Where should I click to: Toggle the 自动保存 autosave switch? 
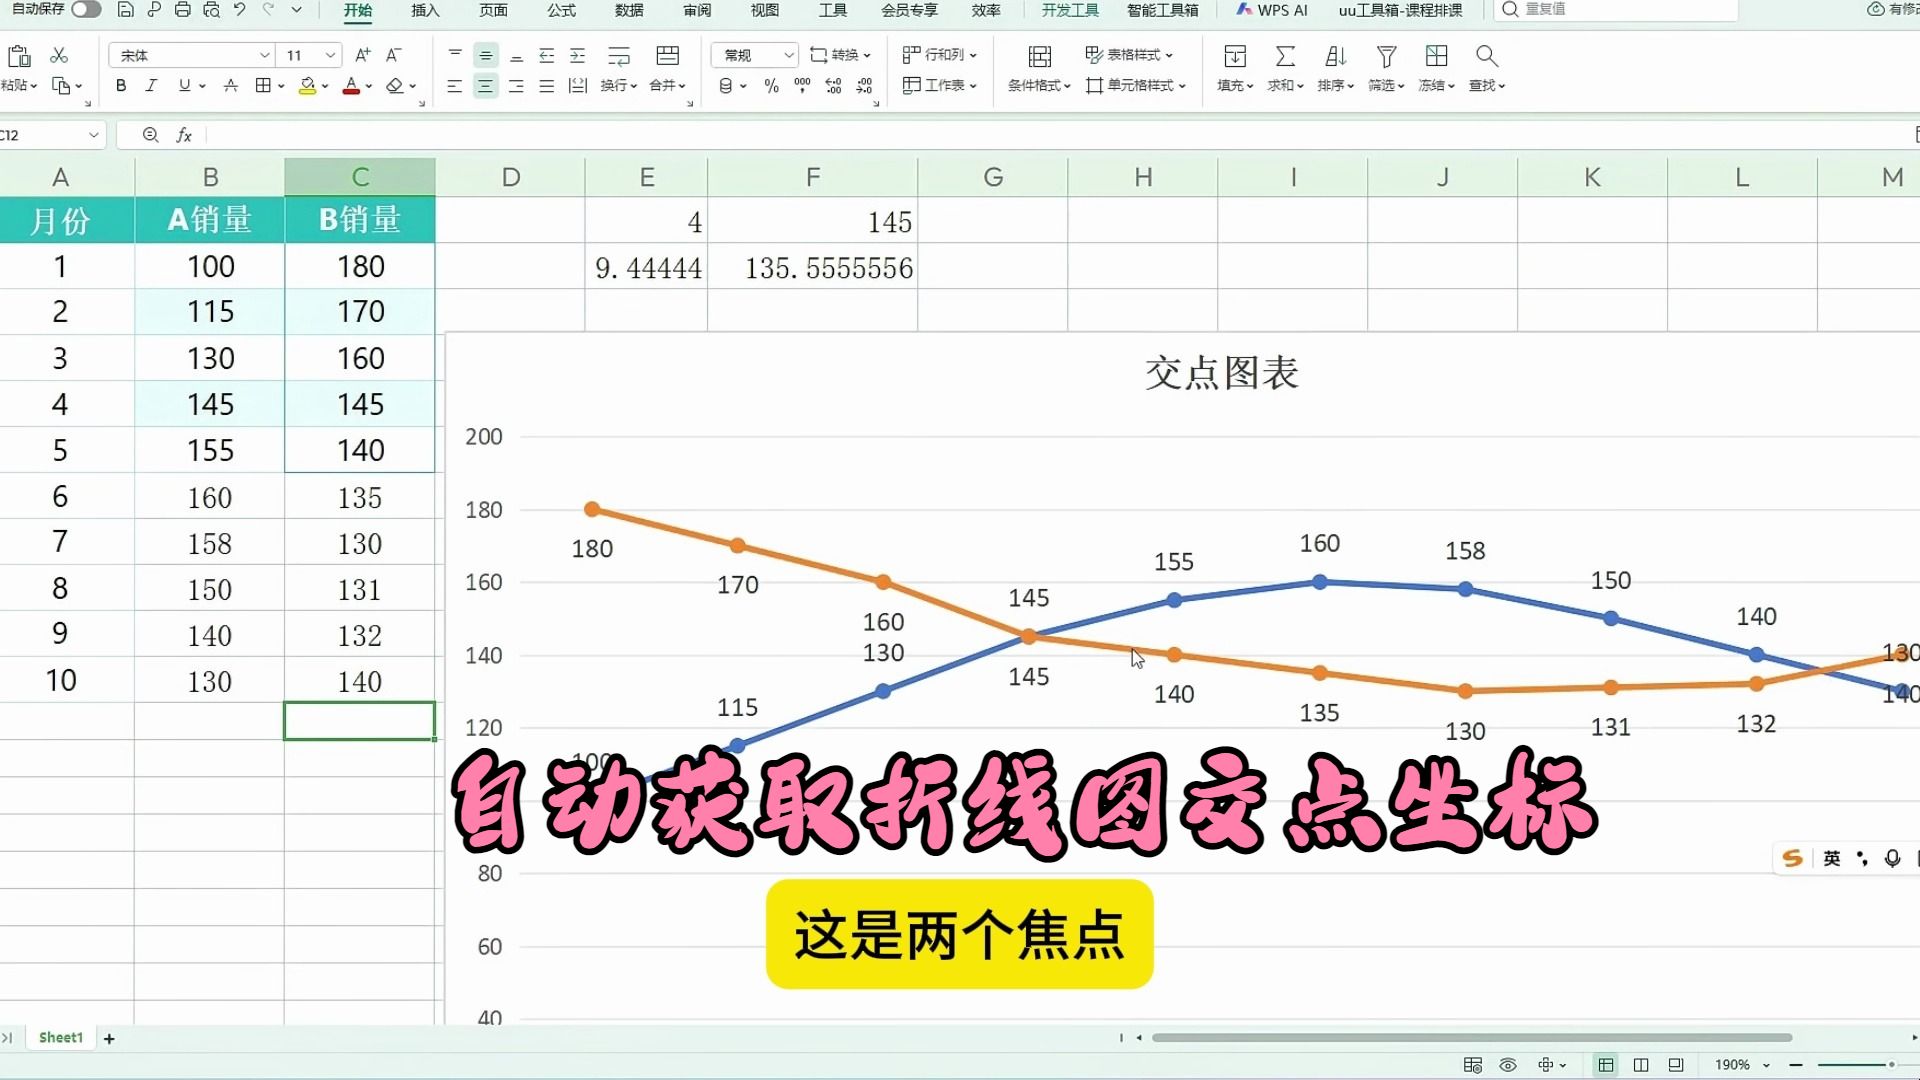point(86,9)
